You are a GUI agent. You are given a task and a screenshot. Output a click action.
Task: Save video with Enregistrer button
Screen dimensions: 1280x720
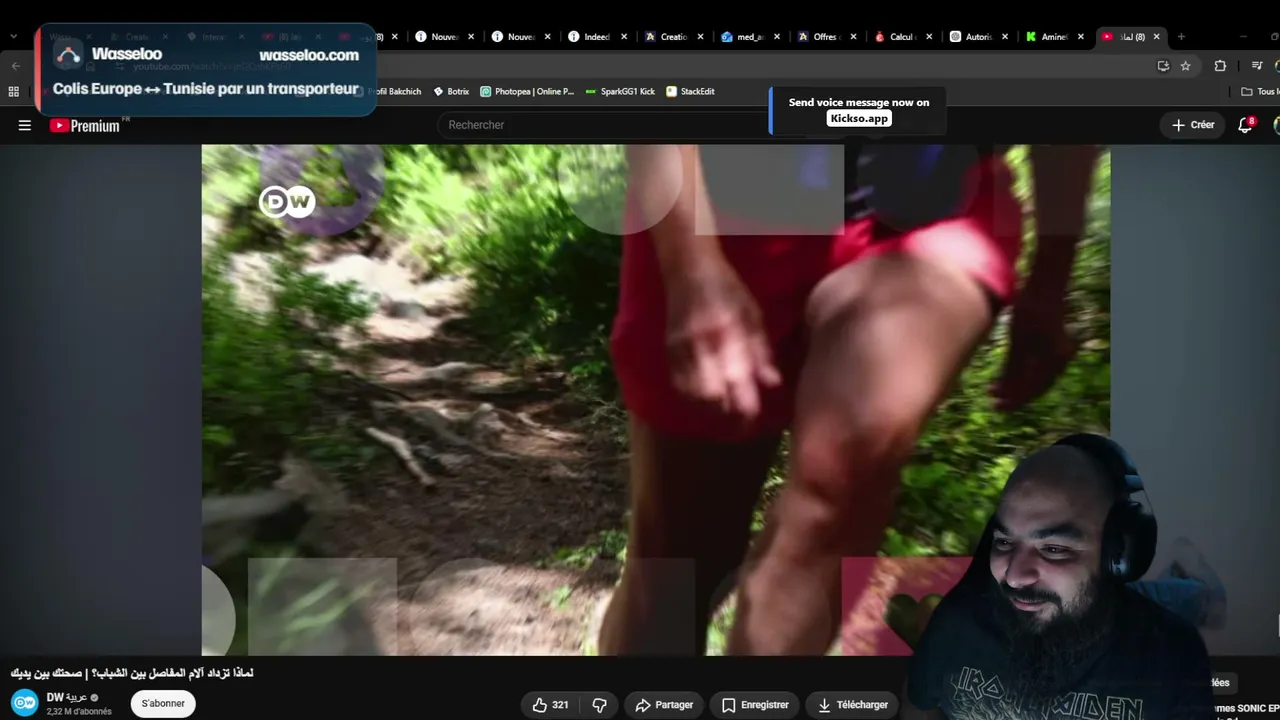[x=755, y=705]
